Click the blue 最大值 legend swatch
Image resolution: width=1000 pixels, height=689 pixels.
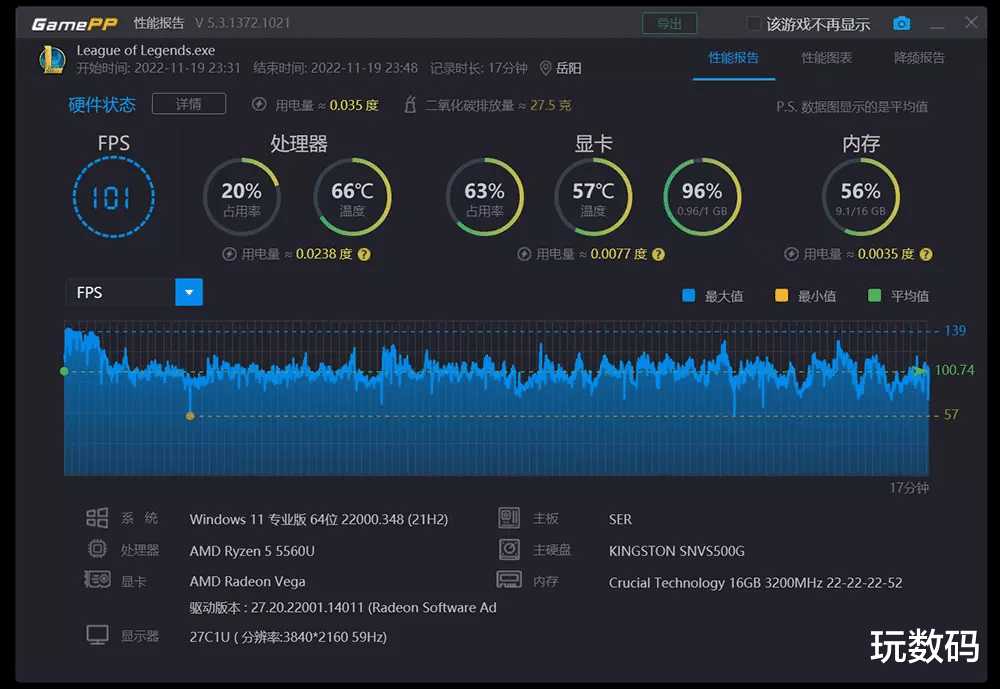tap(688, 295)
